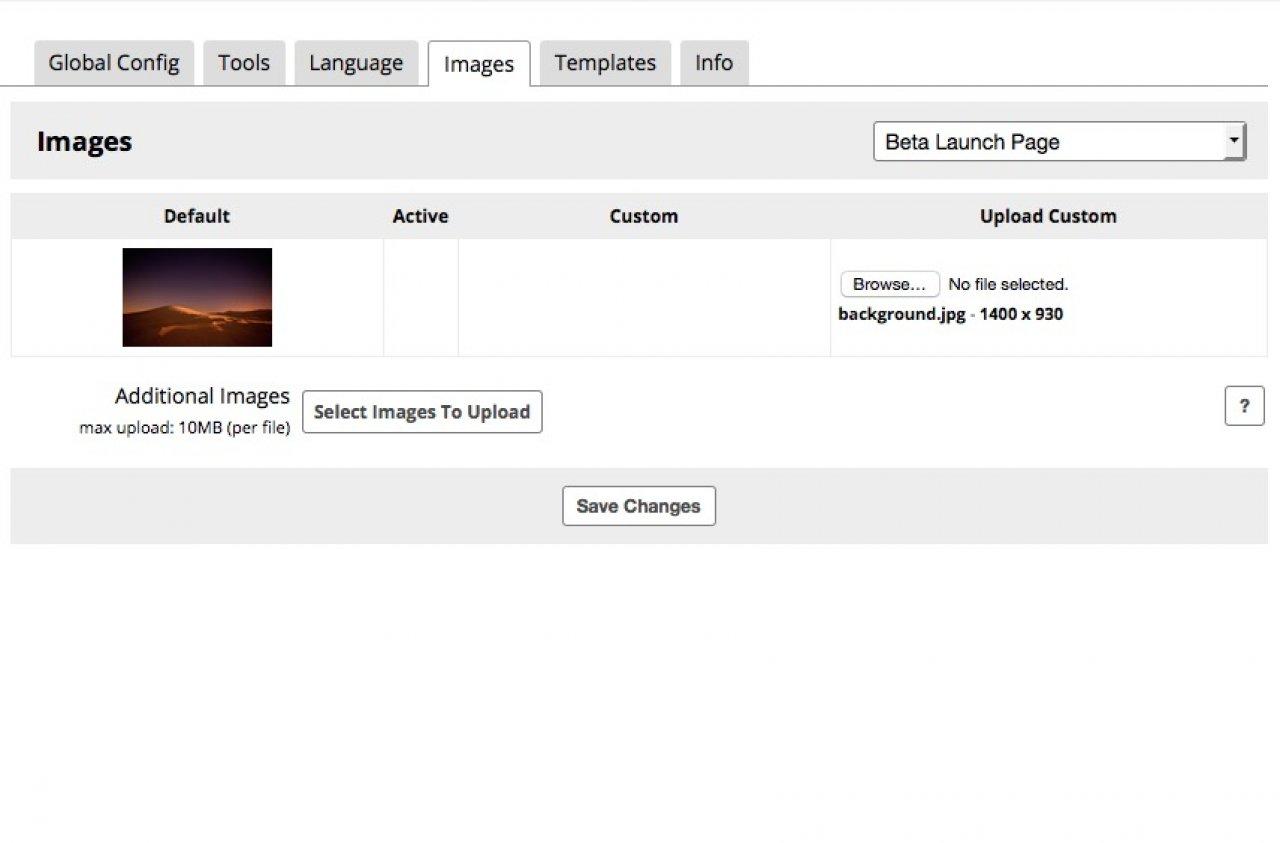Image resolution: width=1280 pixels, height=843 pixels.
Task: Select the Images tab
Action: [x=478, y=65]
